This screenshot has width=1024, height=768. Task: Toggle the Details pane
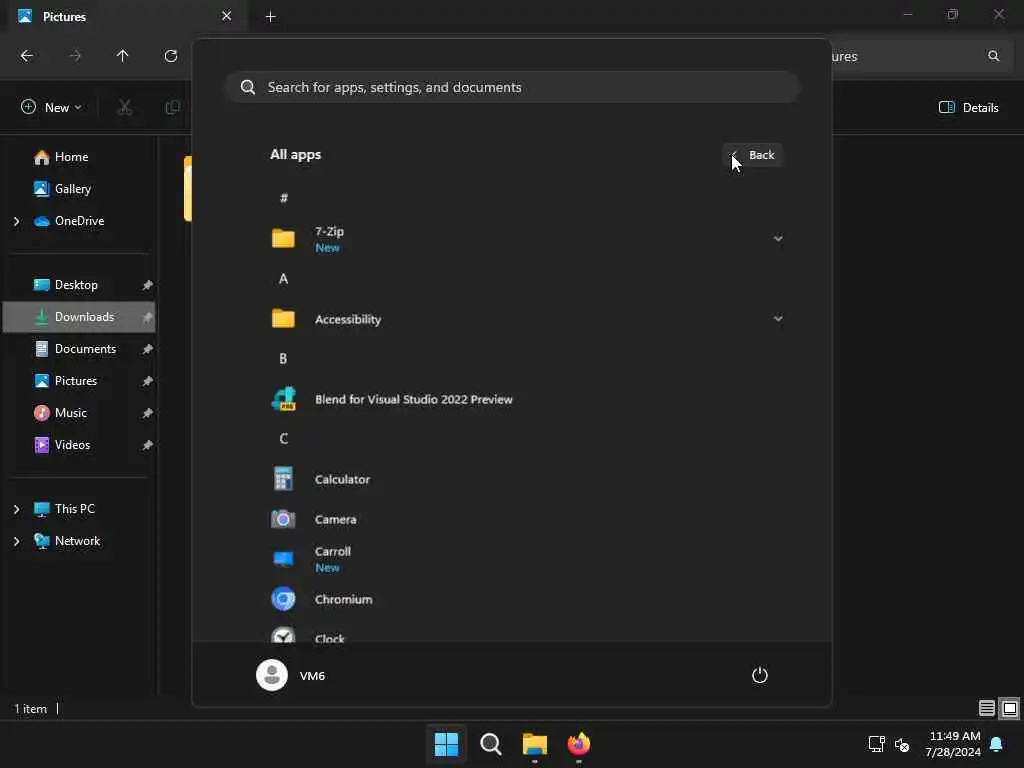968,107
